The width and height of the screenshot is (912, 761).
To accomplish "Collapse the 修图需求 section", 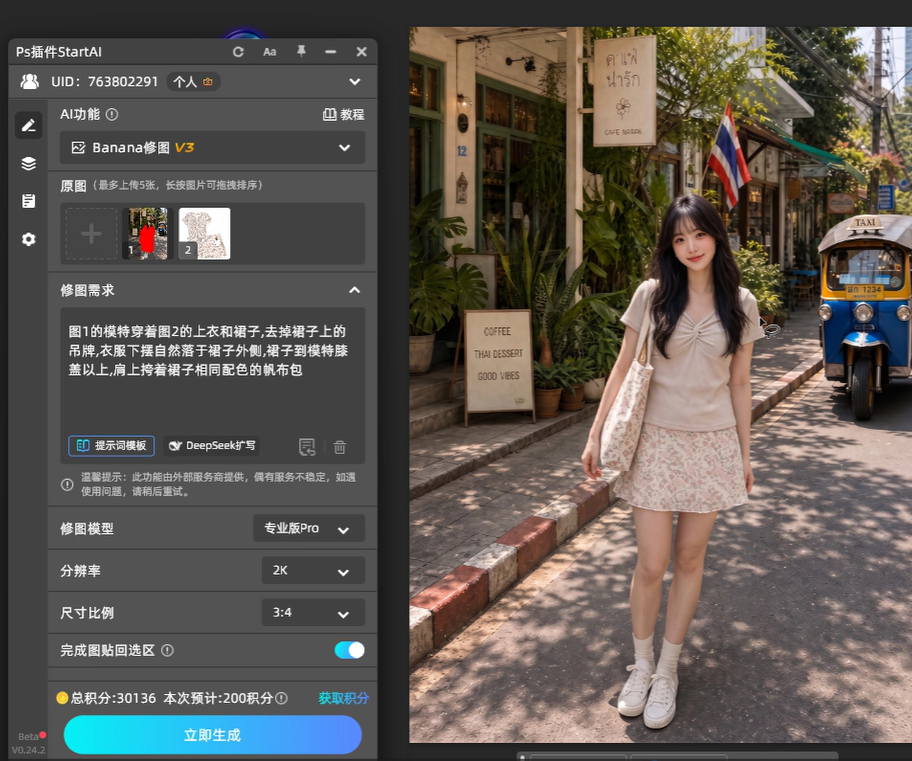I will (x=354, y=290).
